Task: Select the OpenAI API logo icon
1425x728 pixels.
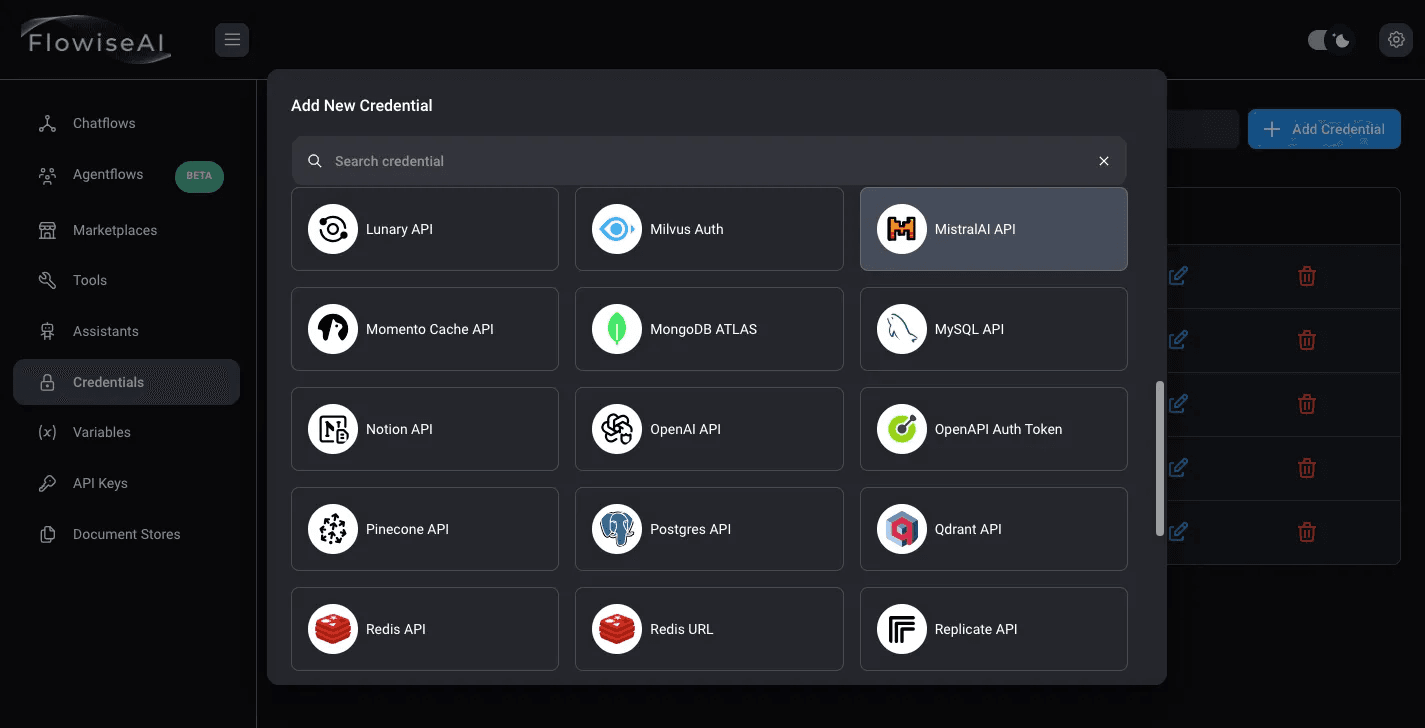Action: tap(616, 429)
